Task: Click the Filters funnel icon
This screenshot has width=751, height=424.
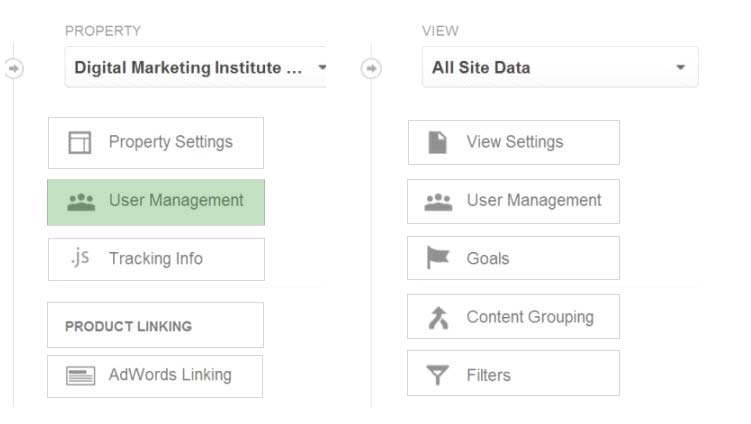Action: coord(437,375)
